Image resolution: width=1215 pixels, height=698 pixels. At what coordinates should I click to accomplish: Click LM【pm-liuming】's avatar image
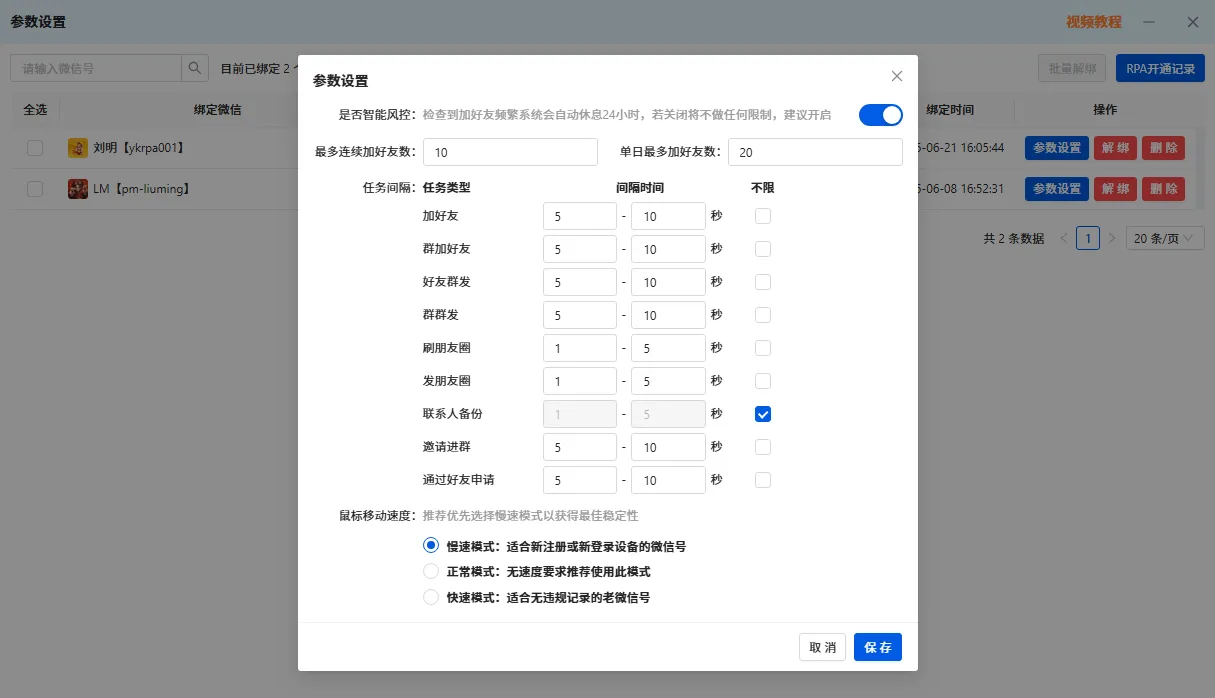click(78, 188)
